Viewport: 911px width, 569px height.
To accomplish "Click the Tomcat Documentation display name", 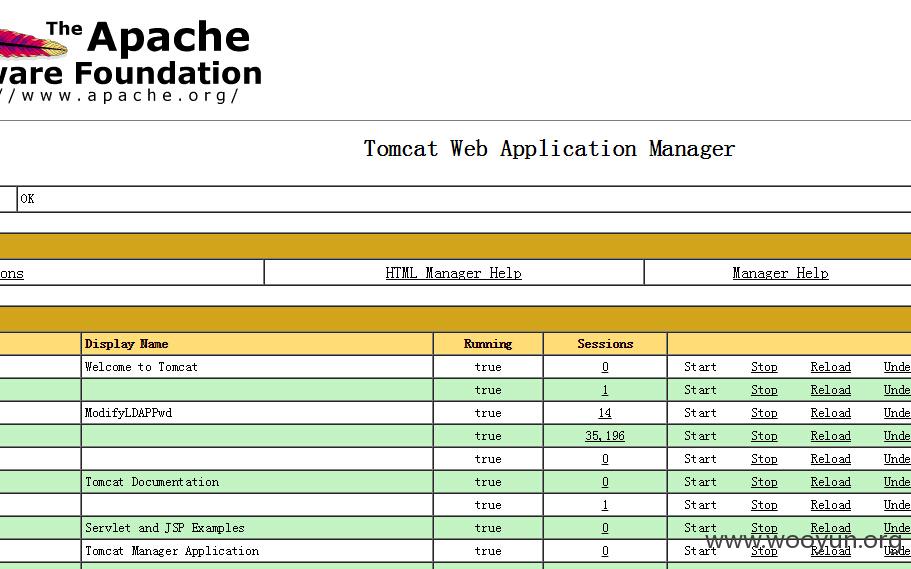I will click(152, 482).
